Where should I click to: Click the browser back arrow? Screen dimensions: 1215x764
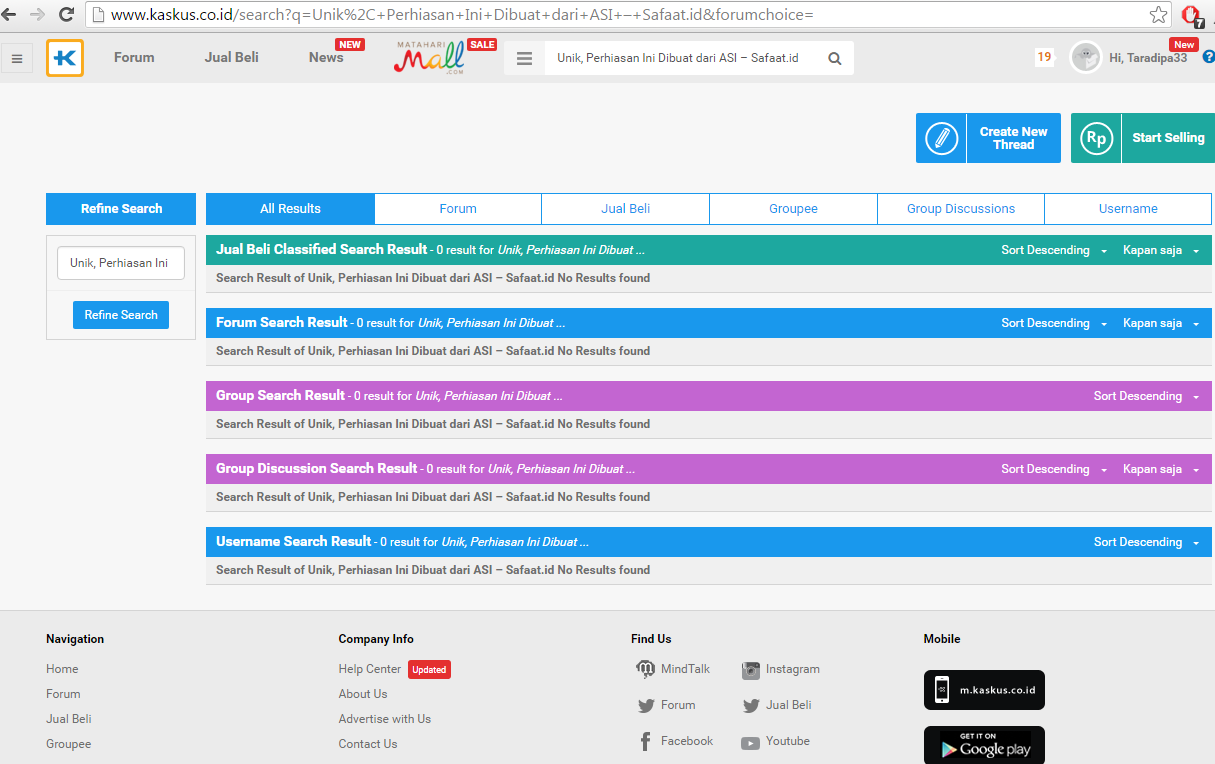click(9, 15)
